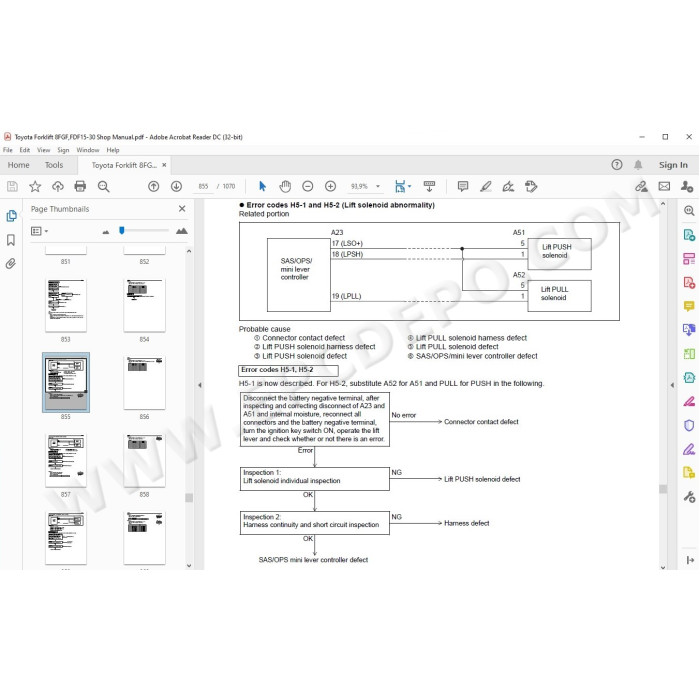Open the Edit menu
Viewport: 700px width, 700px height.
[x=25, y=150]
